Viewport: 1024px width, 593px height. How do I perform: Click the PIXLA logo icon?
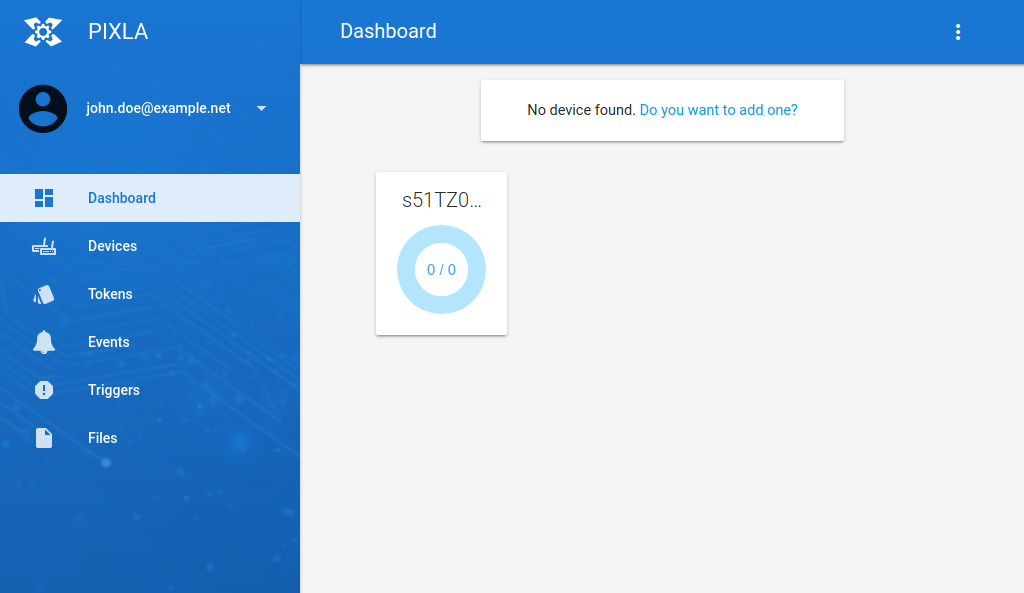click(x=44, y=31)
